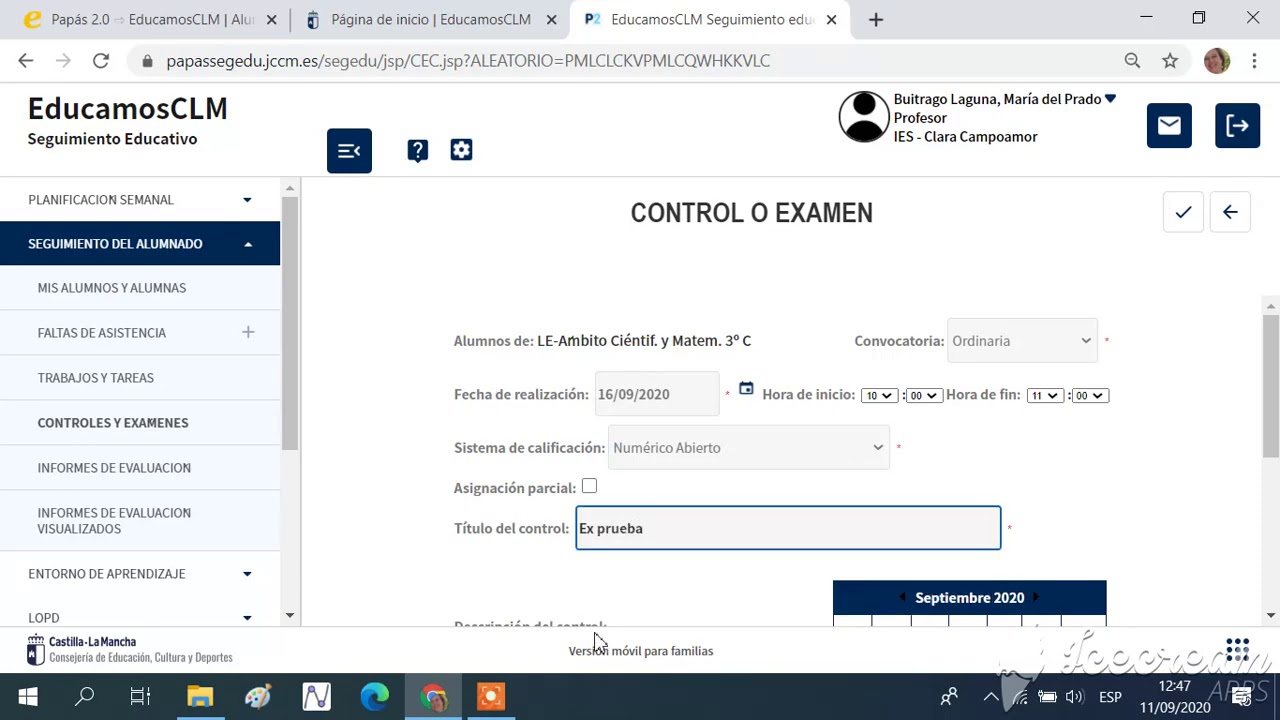
Task: Click the Fecha de realización date field
Action: click(657, 394)
